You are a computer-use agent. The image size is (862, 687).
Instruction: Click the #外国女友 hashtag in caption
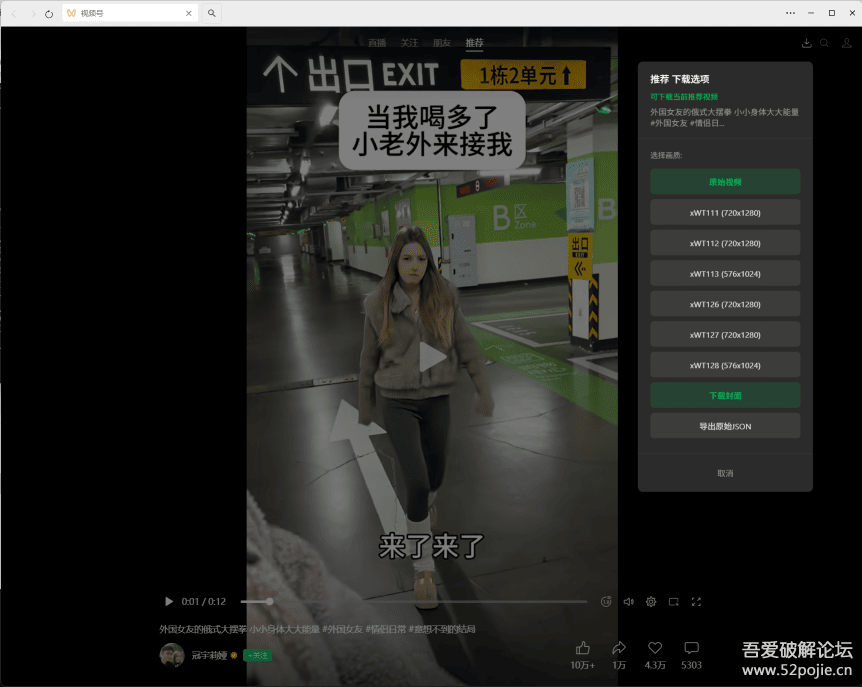(342, 629)
